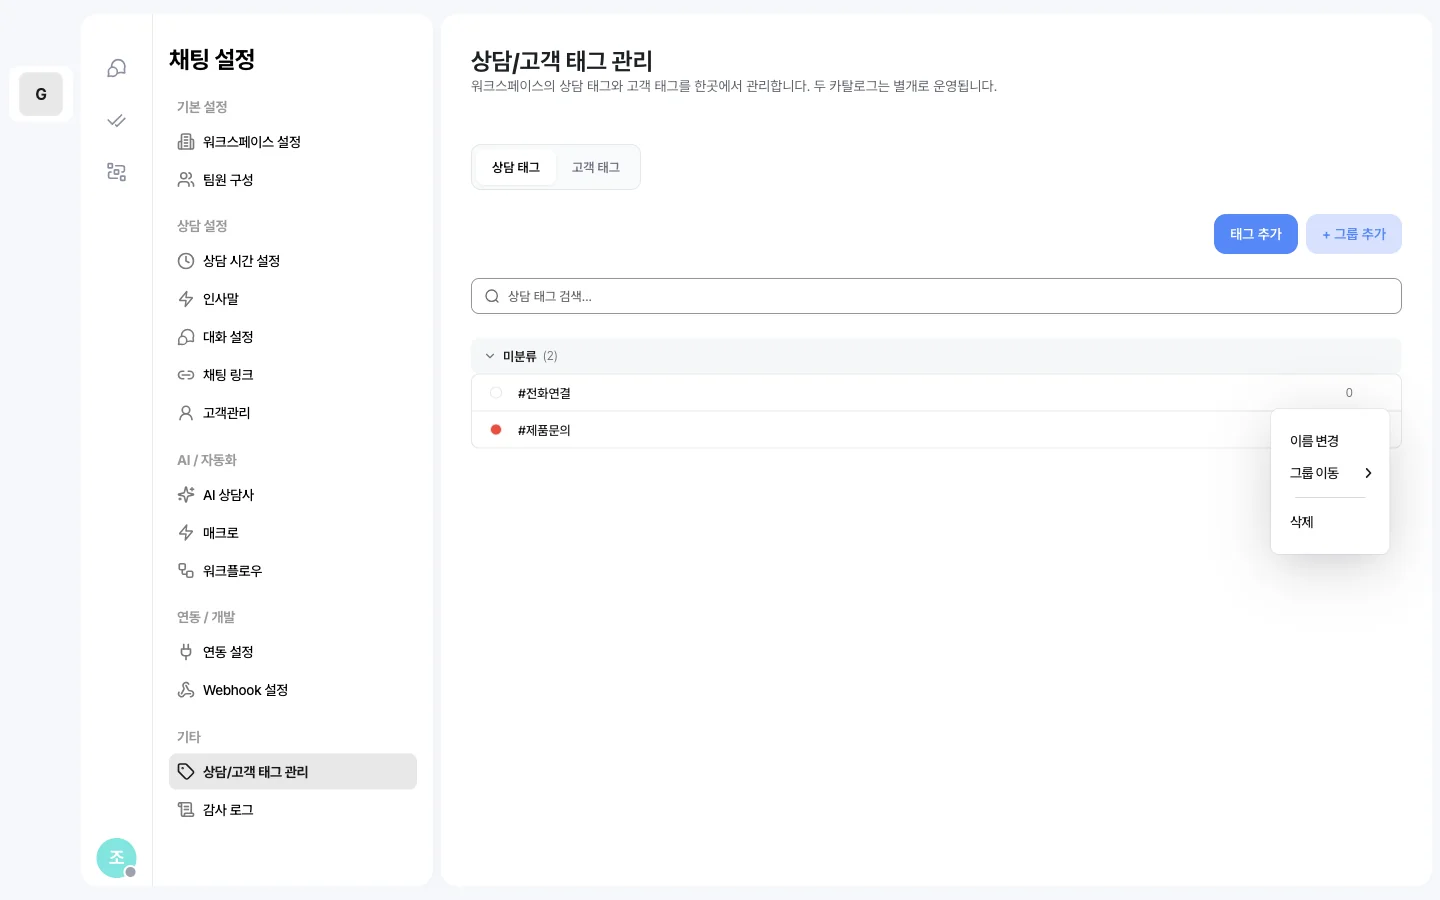Go to 상담 시간 설정
The width and height of the screenshot is (1440, 900).
click(x=293, y=261)
